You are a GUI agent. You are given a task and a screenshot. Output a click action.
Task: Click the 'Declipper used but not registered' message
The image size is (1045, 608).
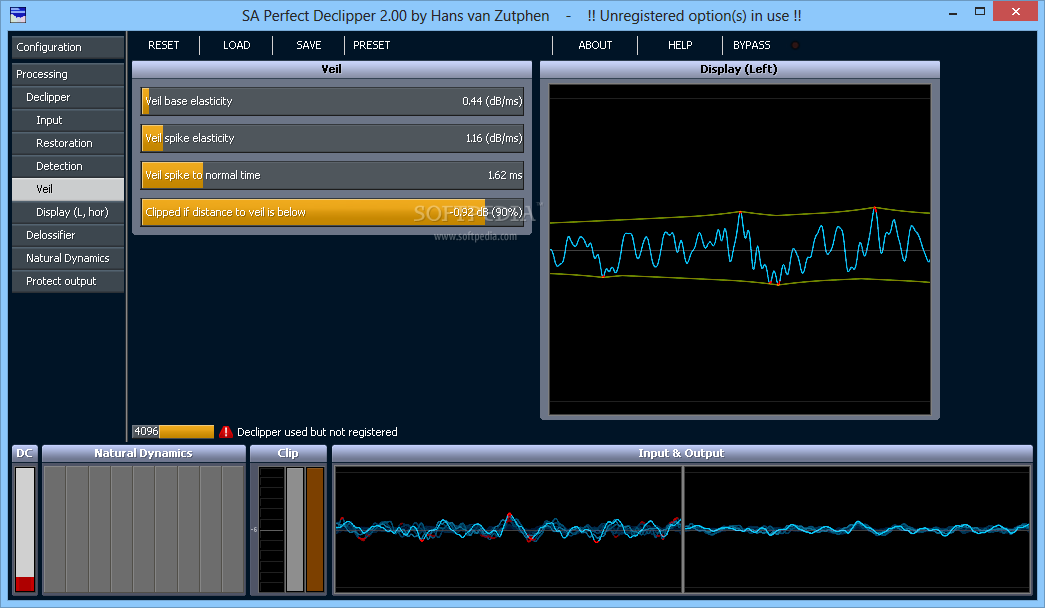[317, 432]
